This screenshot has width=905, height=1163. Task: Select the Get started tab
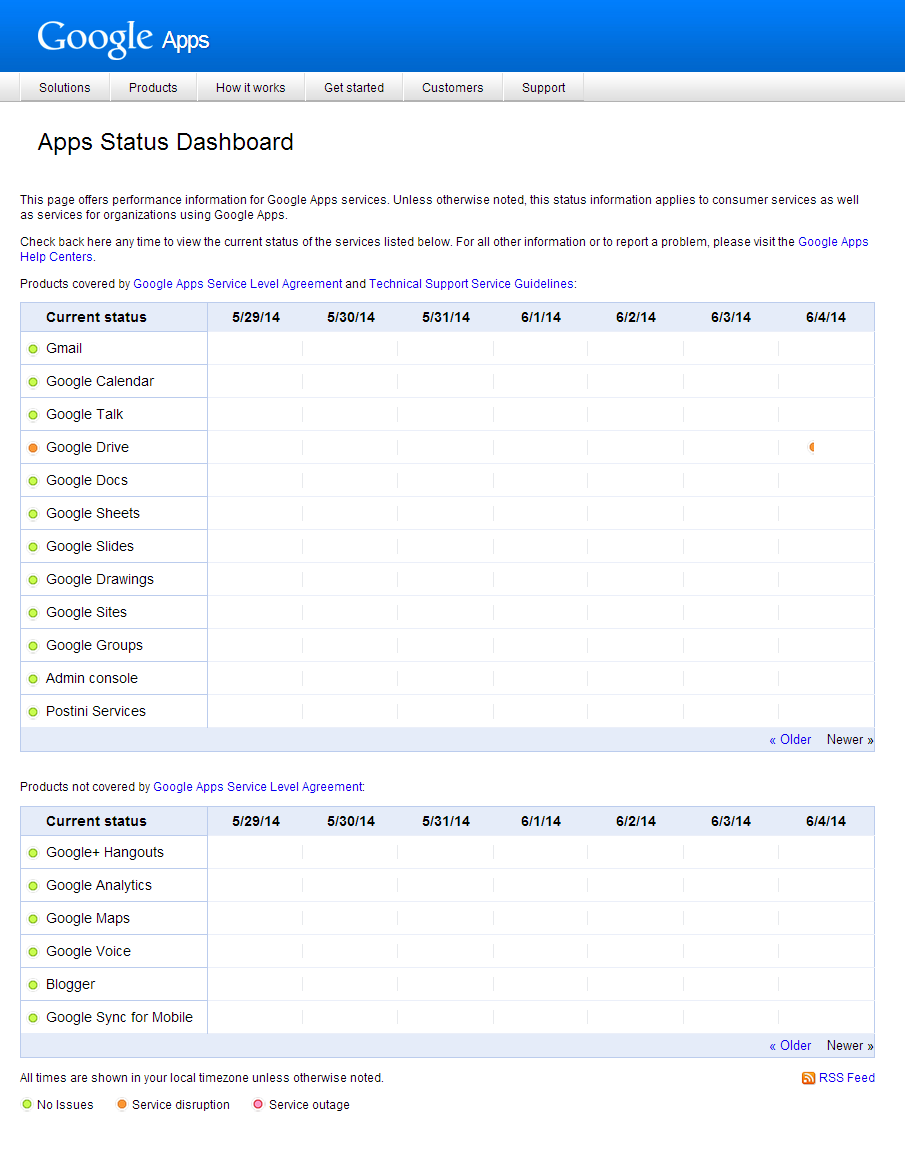coord(354,88)
